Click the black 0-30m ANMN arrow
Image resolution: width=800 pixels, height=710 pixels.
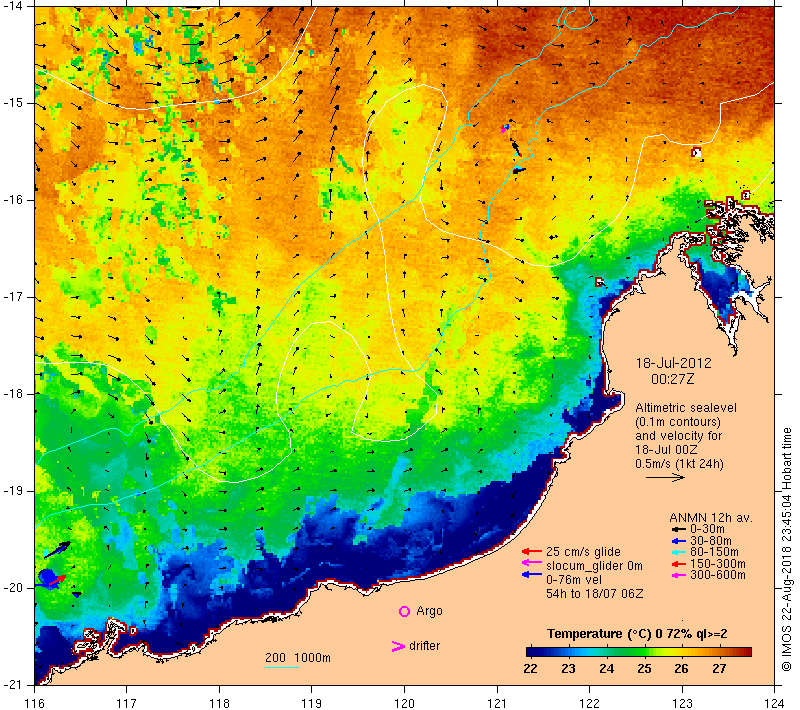[x=678, y=529]
